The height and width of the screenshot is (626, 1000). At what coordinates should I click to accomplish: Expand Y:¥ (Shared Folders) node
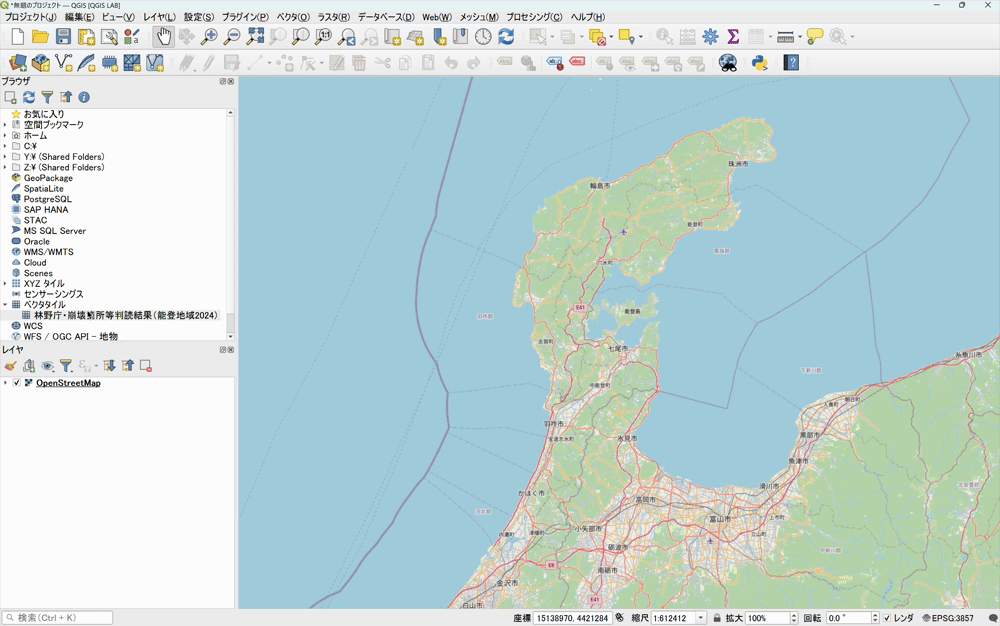pos(5,157)
